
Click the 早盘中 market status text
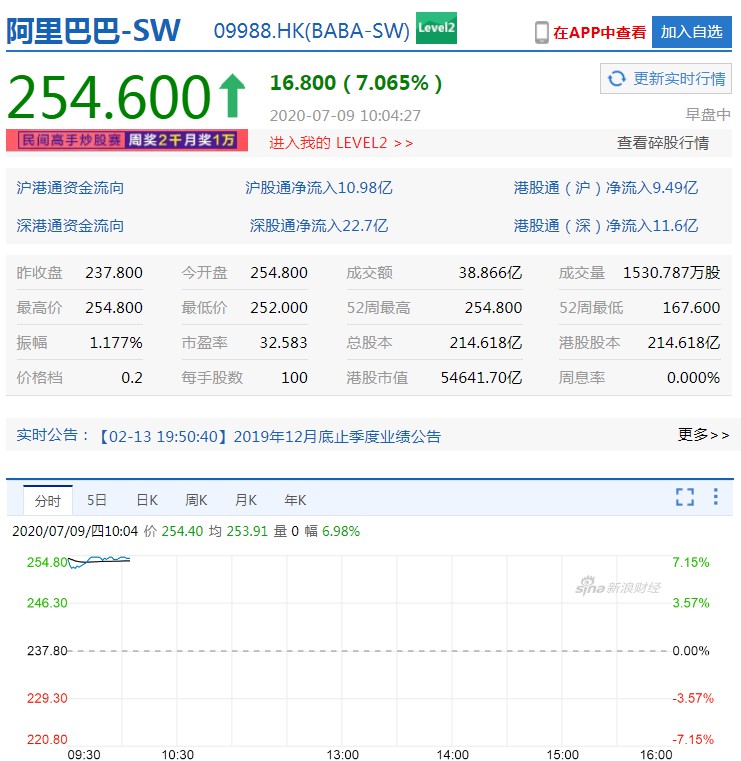(708, 115)
